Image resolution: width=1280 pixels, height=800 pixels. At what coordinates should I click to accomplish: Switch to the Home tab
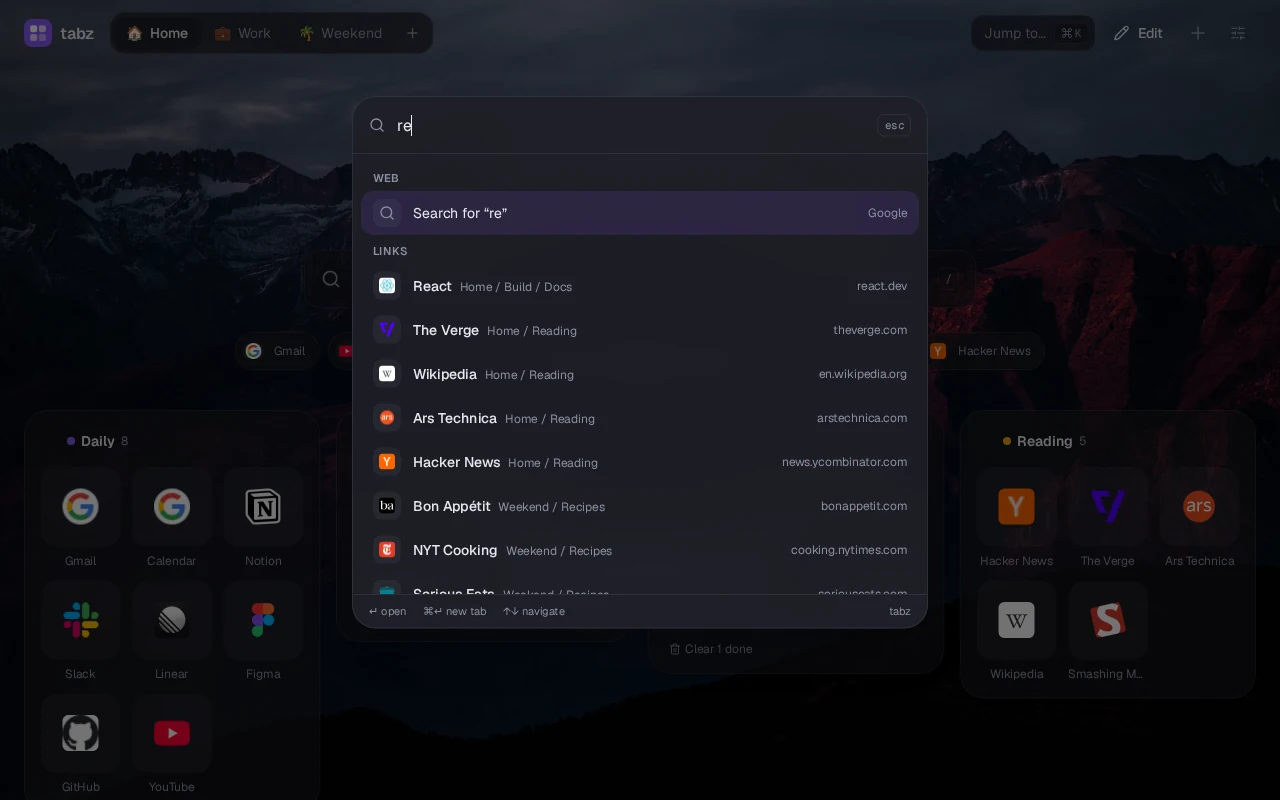pos(157,33)
